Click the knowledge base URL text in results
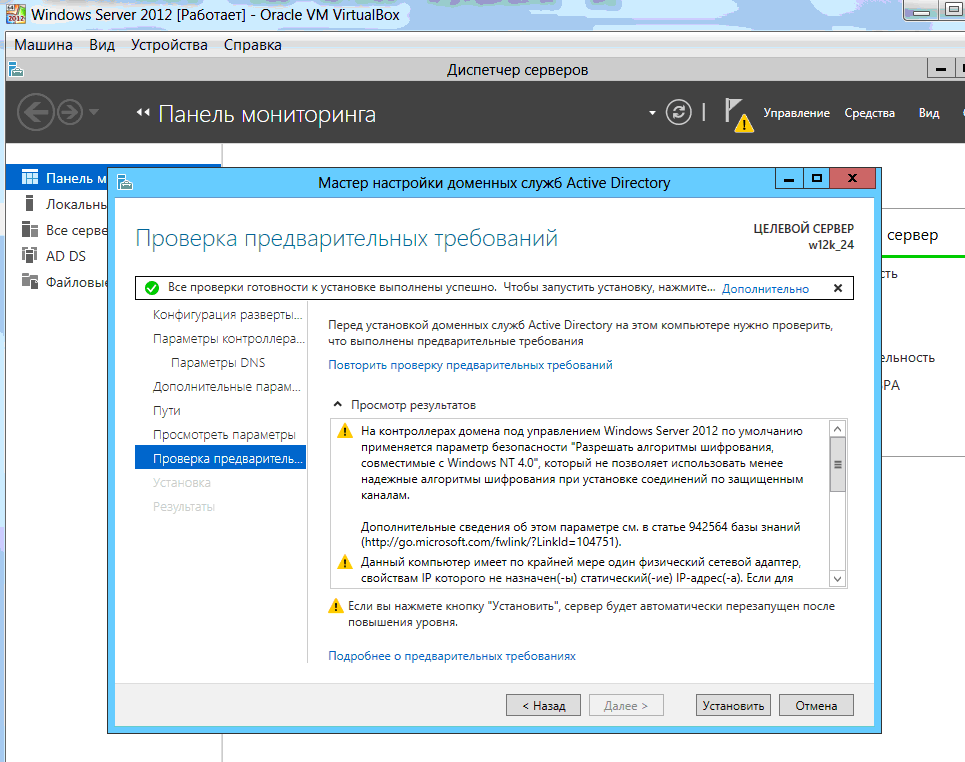The image size is (965, 762). click(x=491, y=542)
